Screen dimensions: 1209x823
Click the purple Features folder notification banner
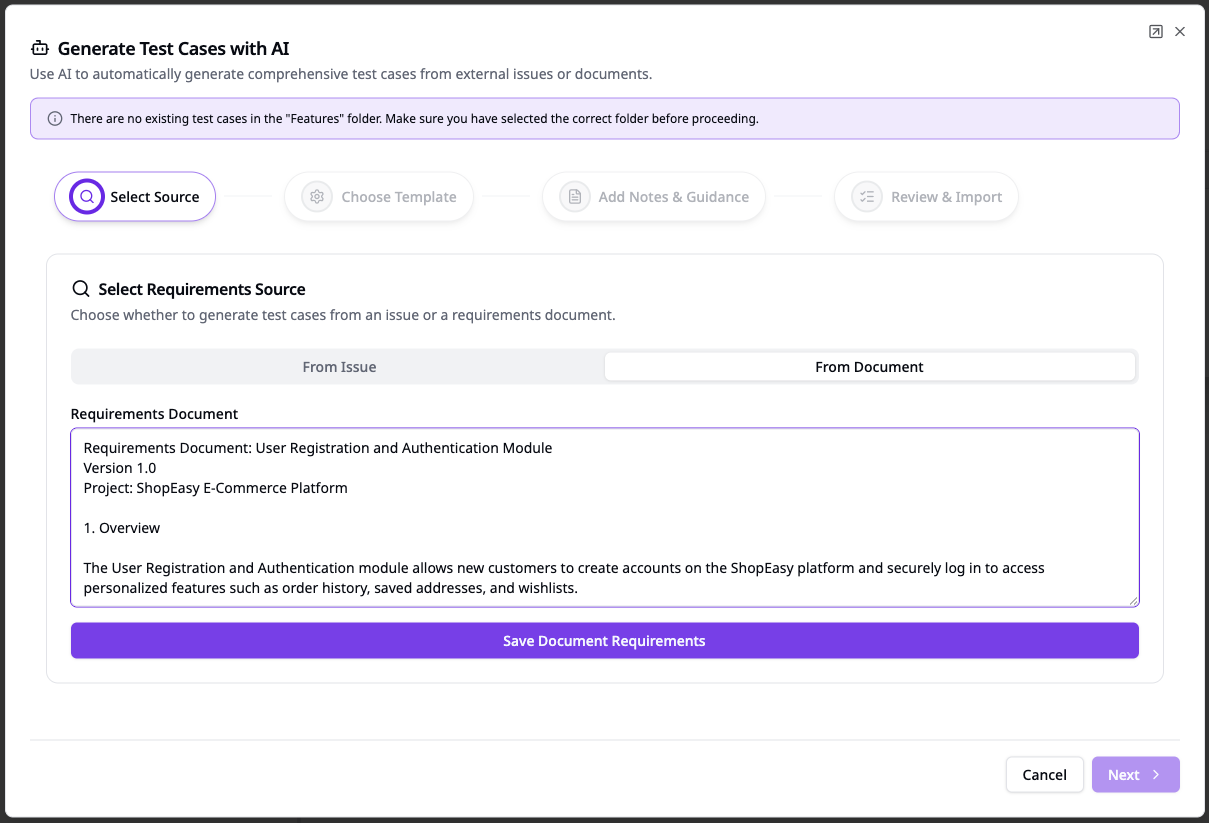pos(604,118)
